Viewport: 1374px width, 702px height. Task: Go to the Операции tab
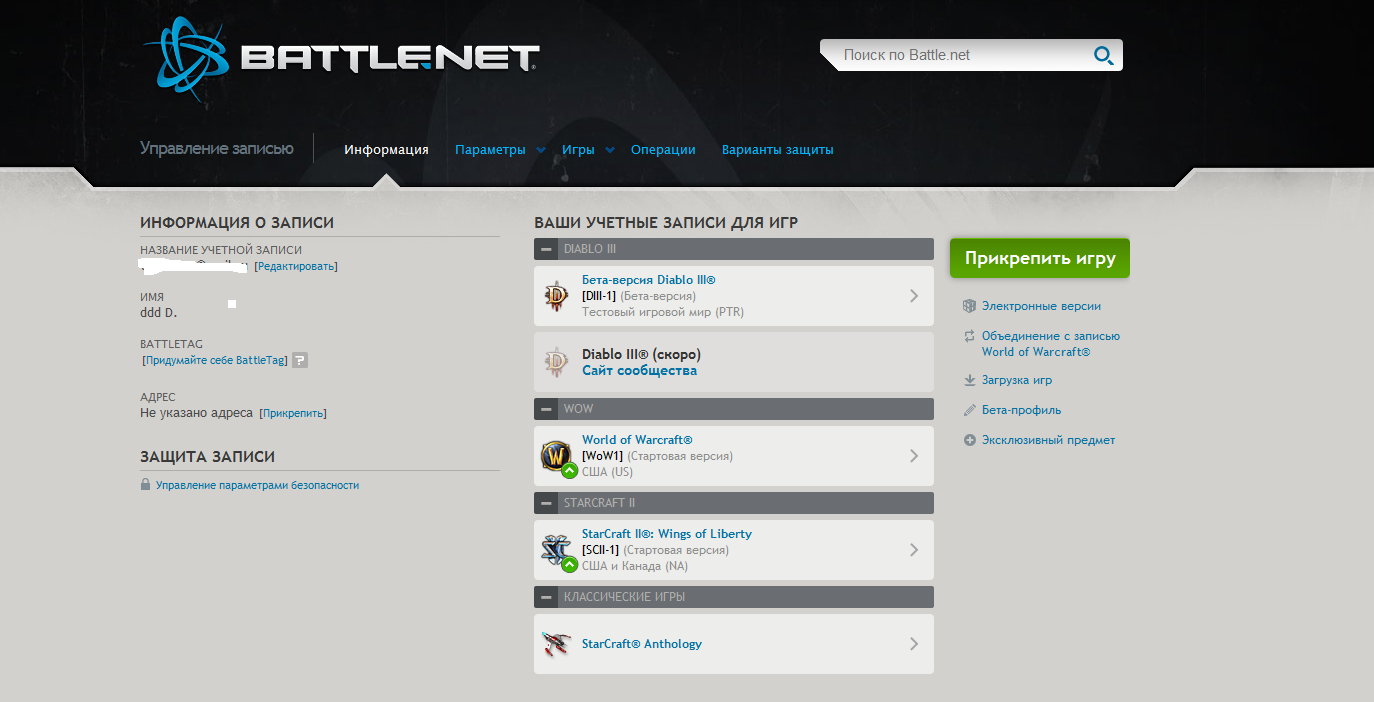(663, 150)
